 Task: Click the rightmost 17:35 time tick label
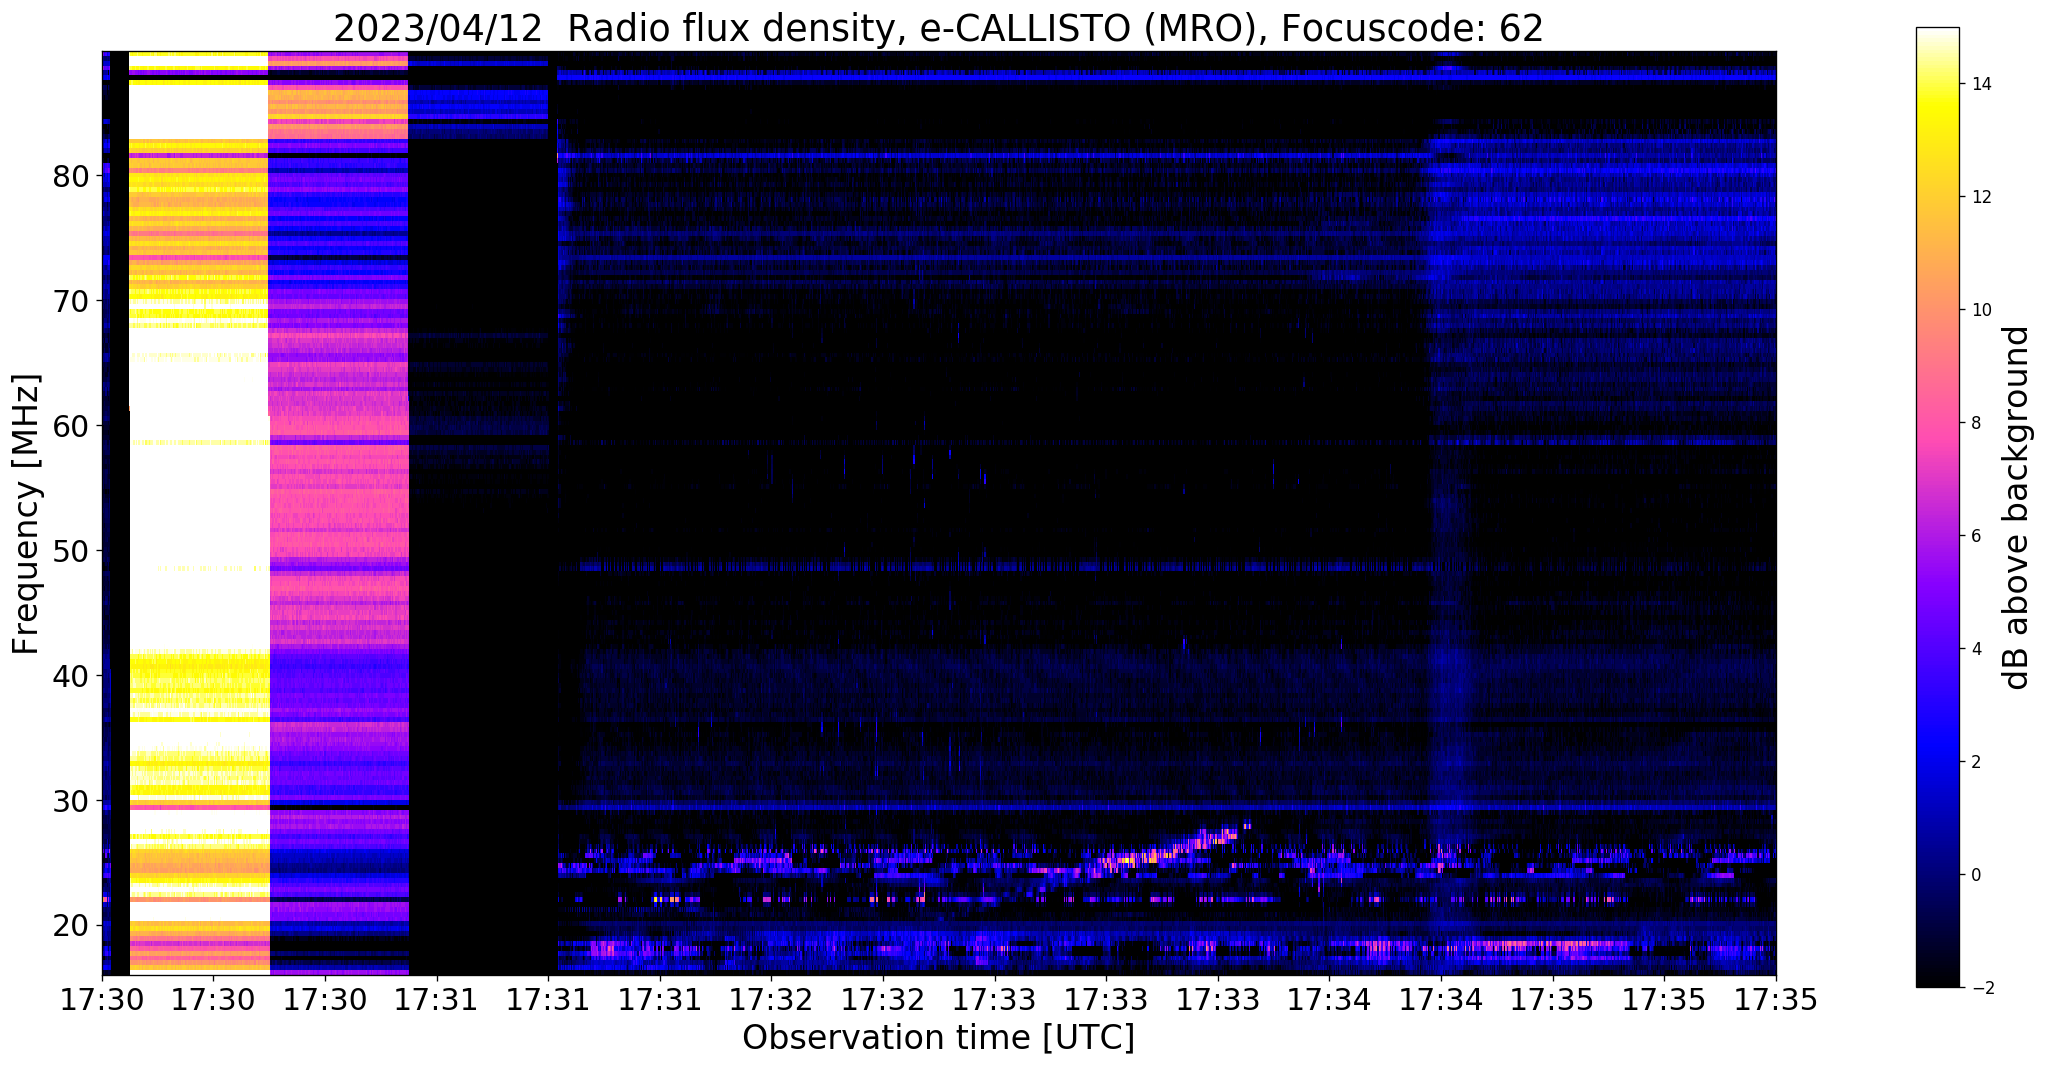point(1775,1000)
